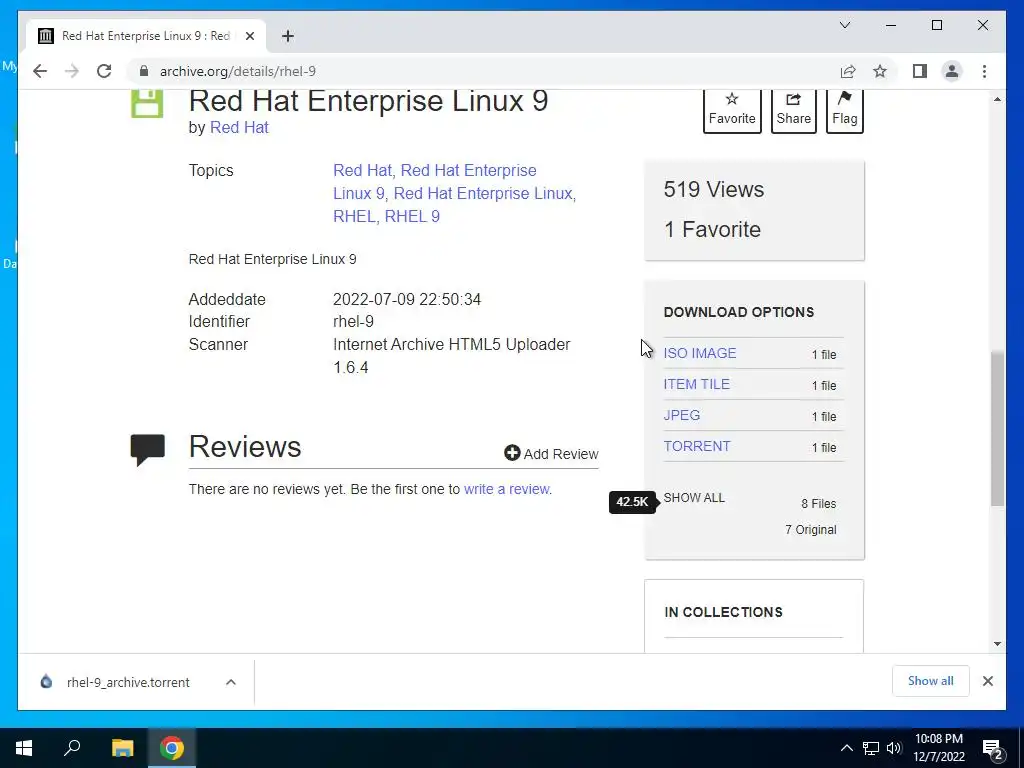Download the ISO IMAGE file
This screenshot has height=768, width=1024.
click(699, 353)
